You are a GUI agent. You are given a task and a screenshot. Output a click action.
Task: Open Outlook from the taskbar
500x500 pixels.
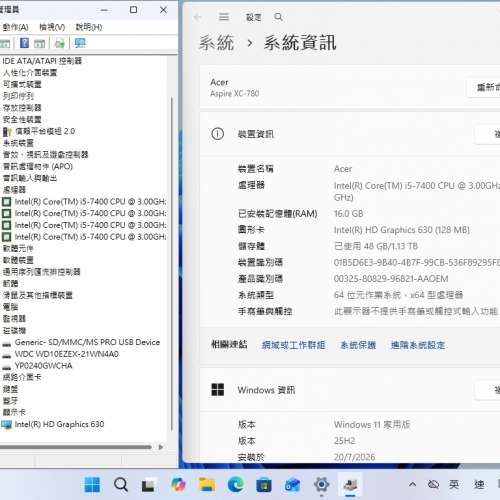pos(292,485)
